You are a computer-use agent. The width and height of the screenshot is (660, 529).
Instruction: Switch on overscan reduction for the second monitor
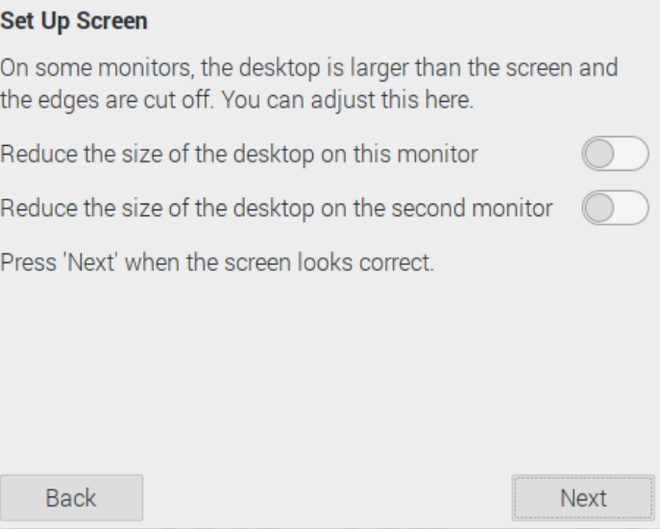pos(615,209)
